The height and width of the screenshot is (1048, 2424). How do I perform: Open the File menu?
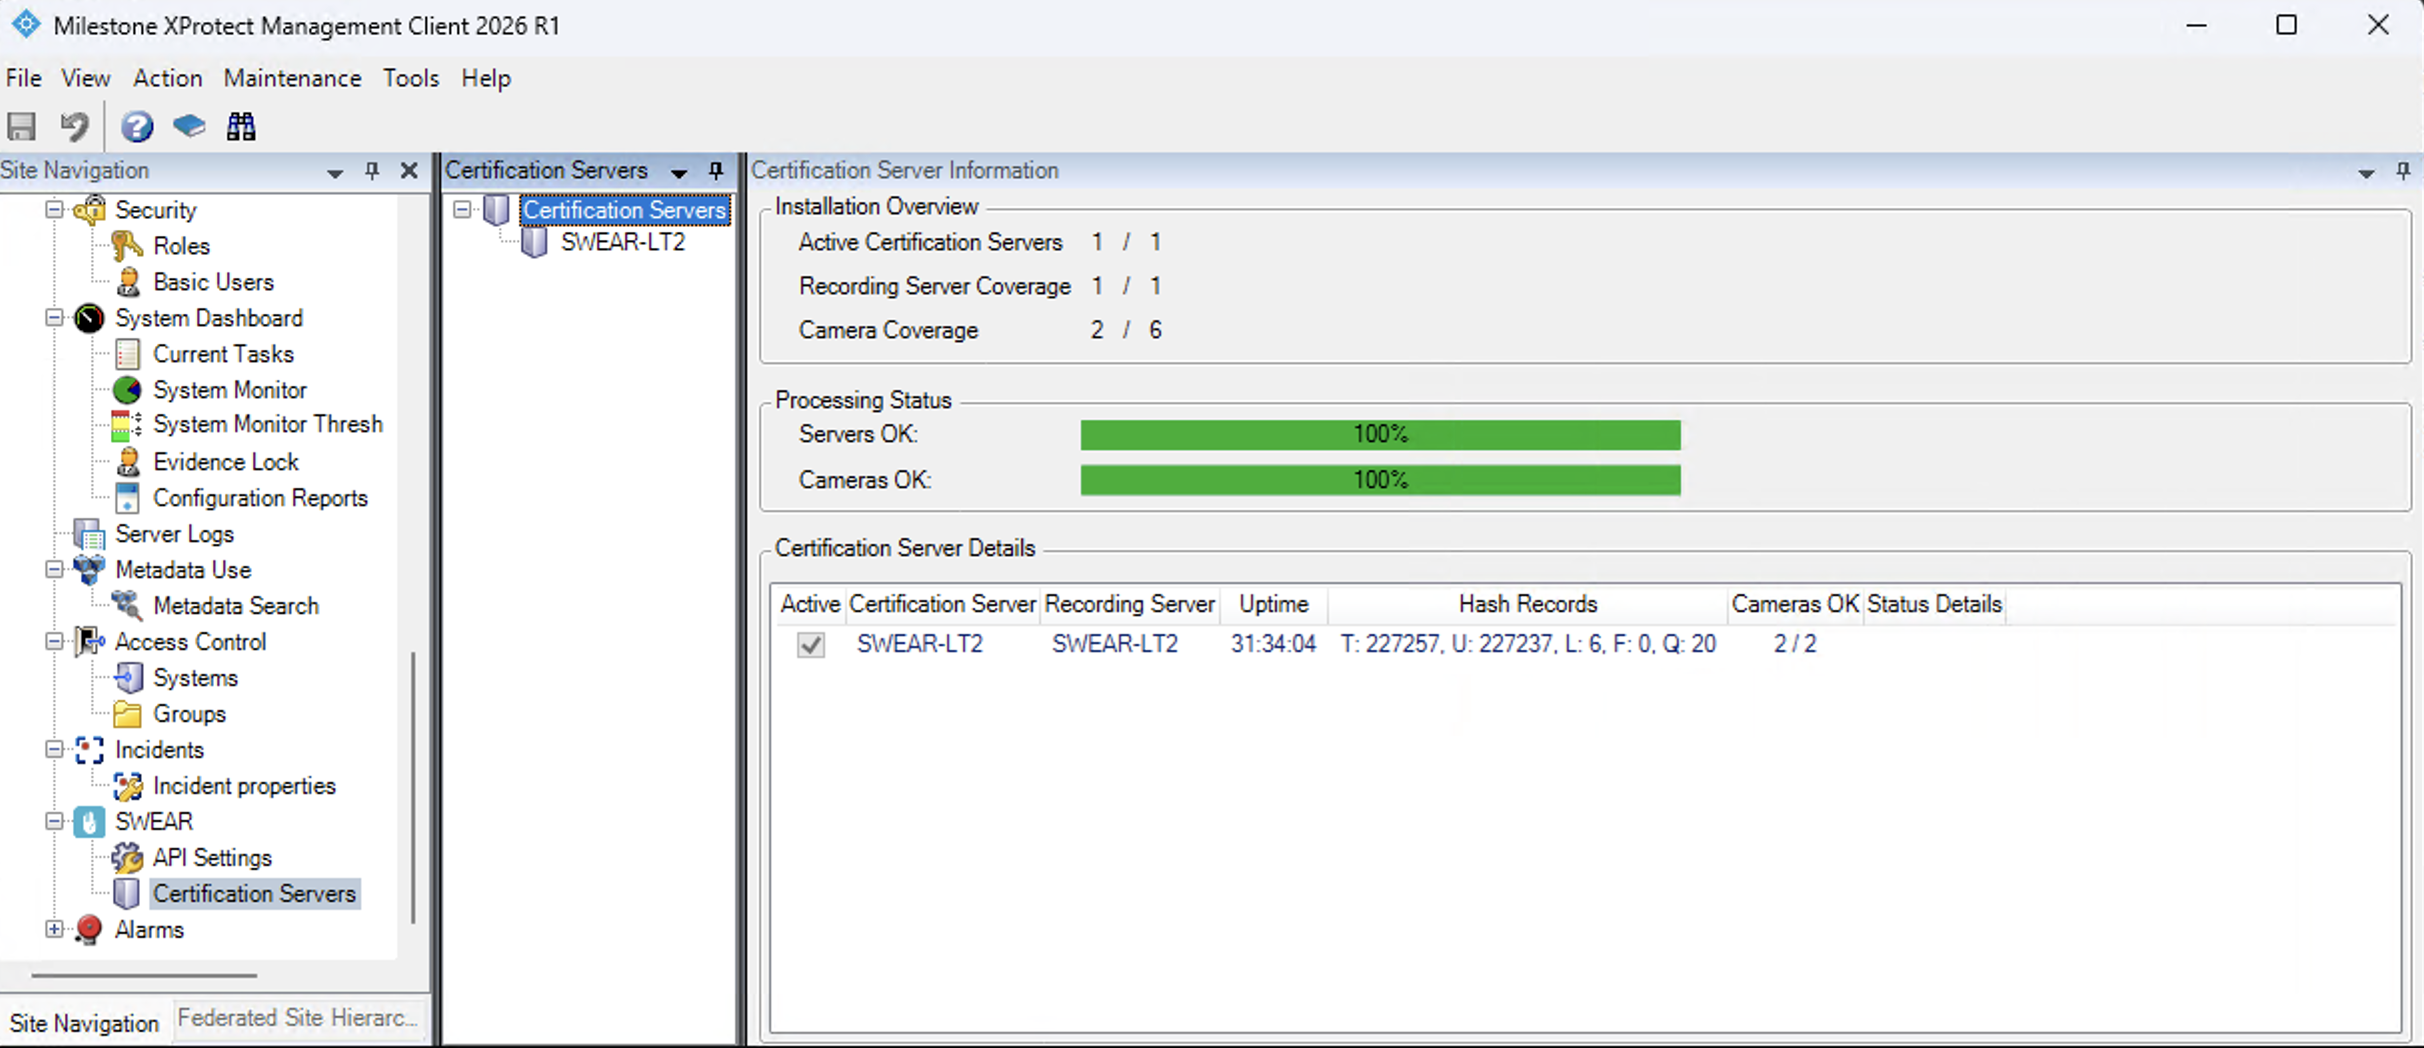point(24,78)
